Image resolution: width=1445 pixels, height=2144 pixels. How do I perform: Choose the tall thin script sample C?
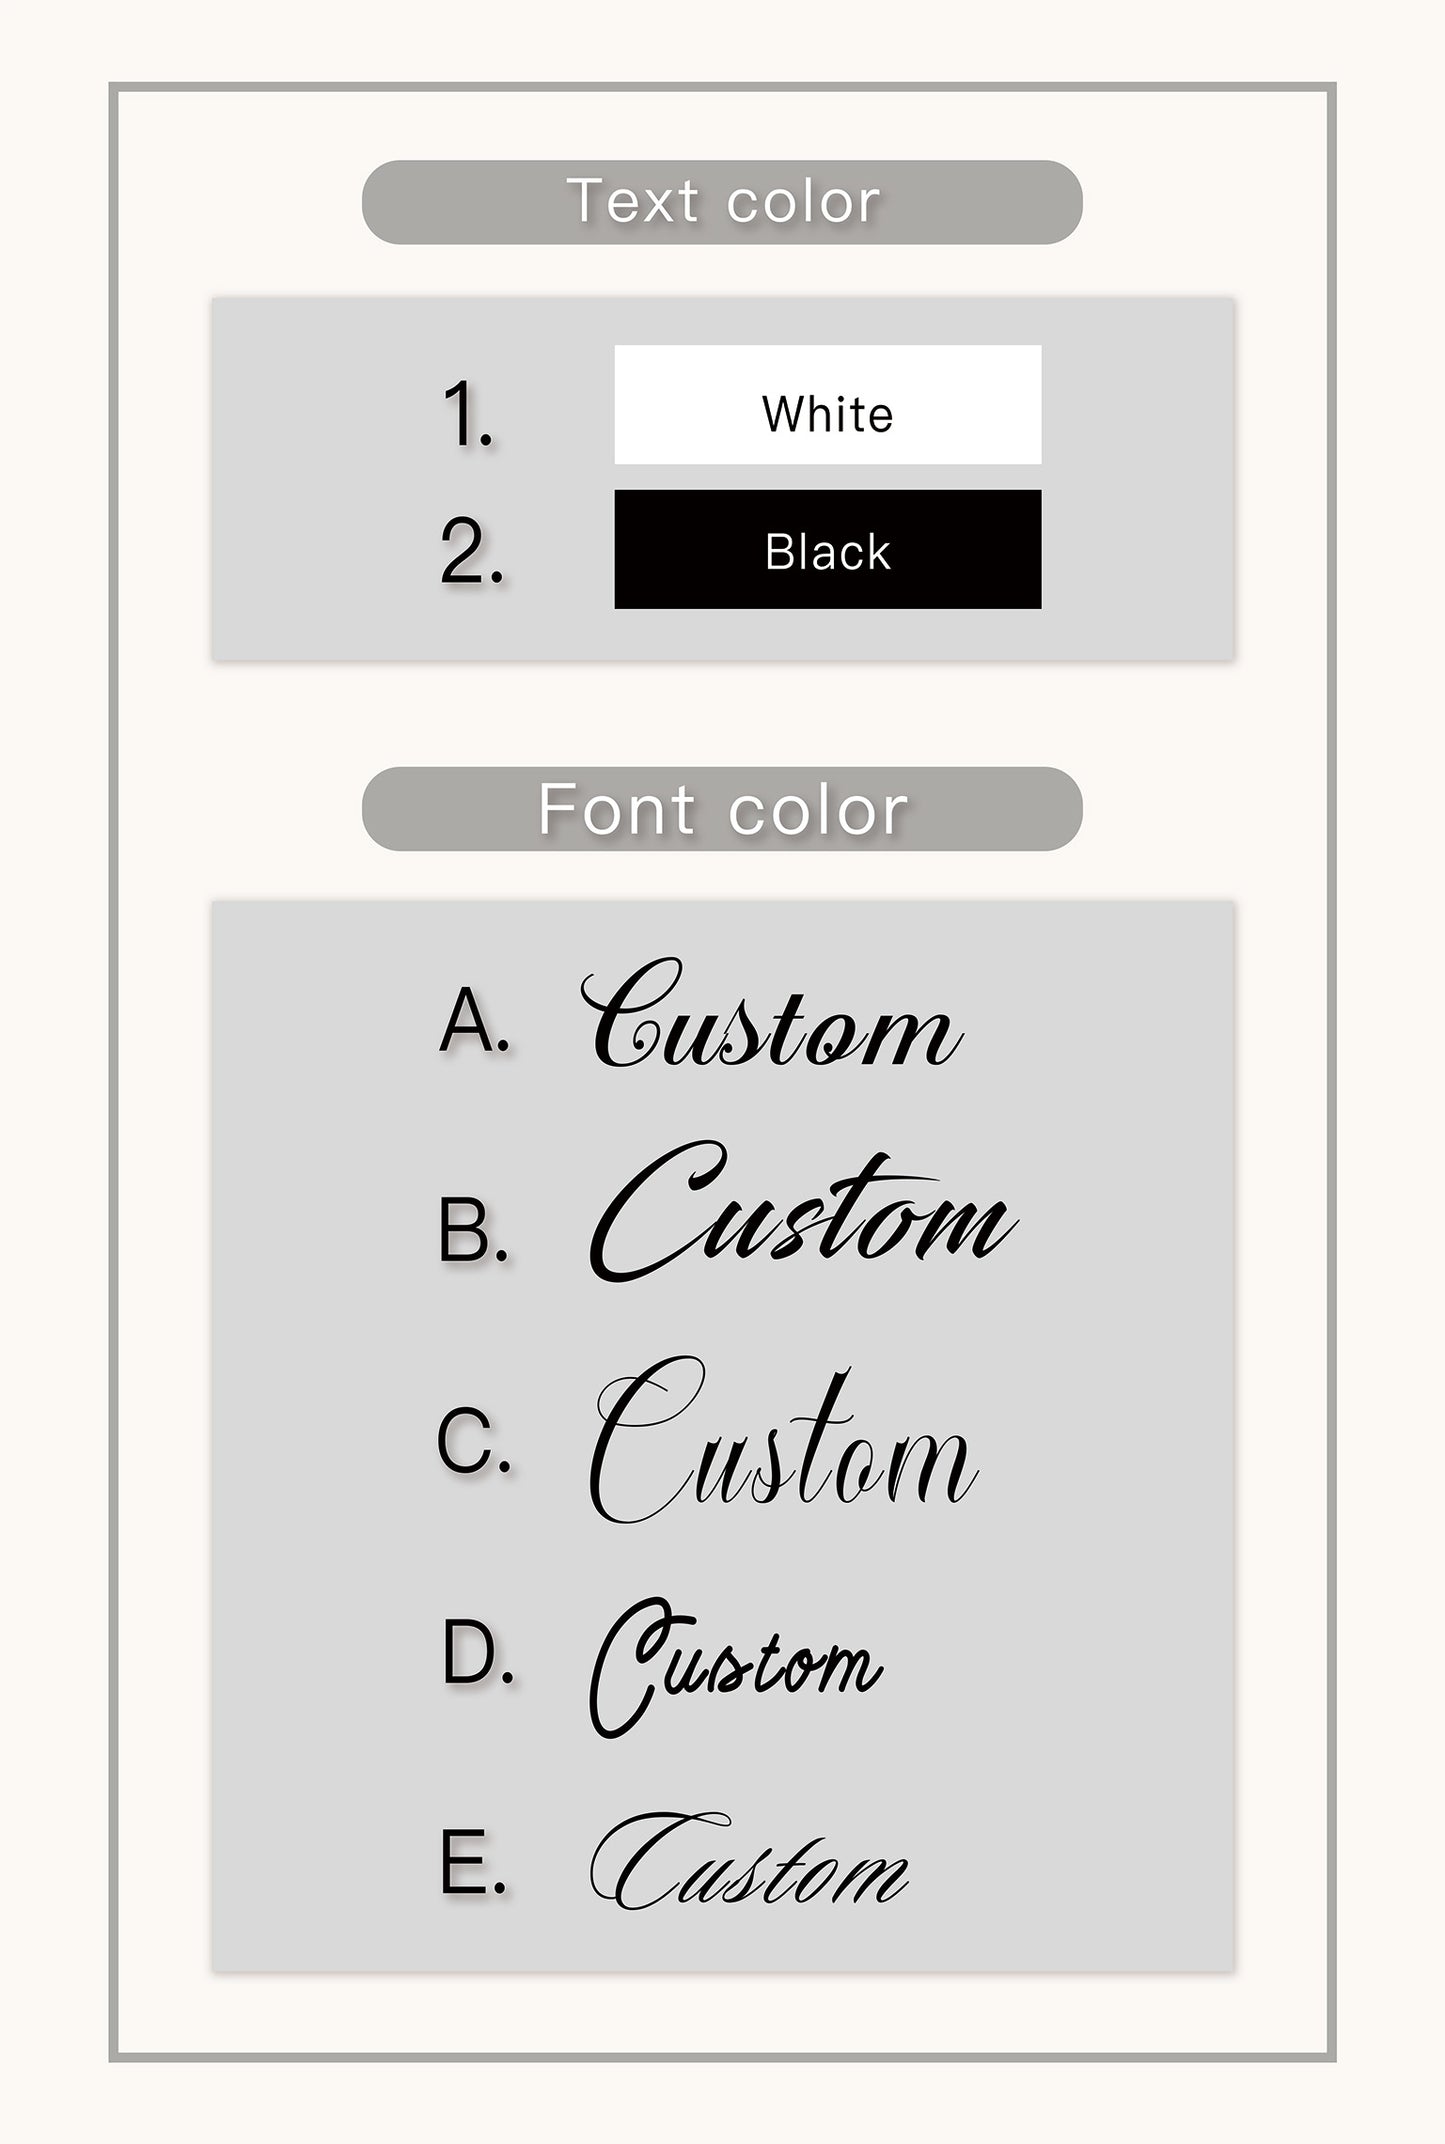783,1440
